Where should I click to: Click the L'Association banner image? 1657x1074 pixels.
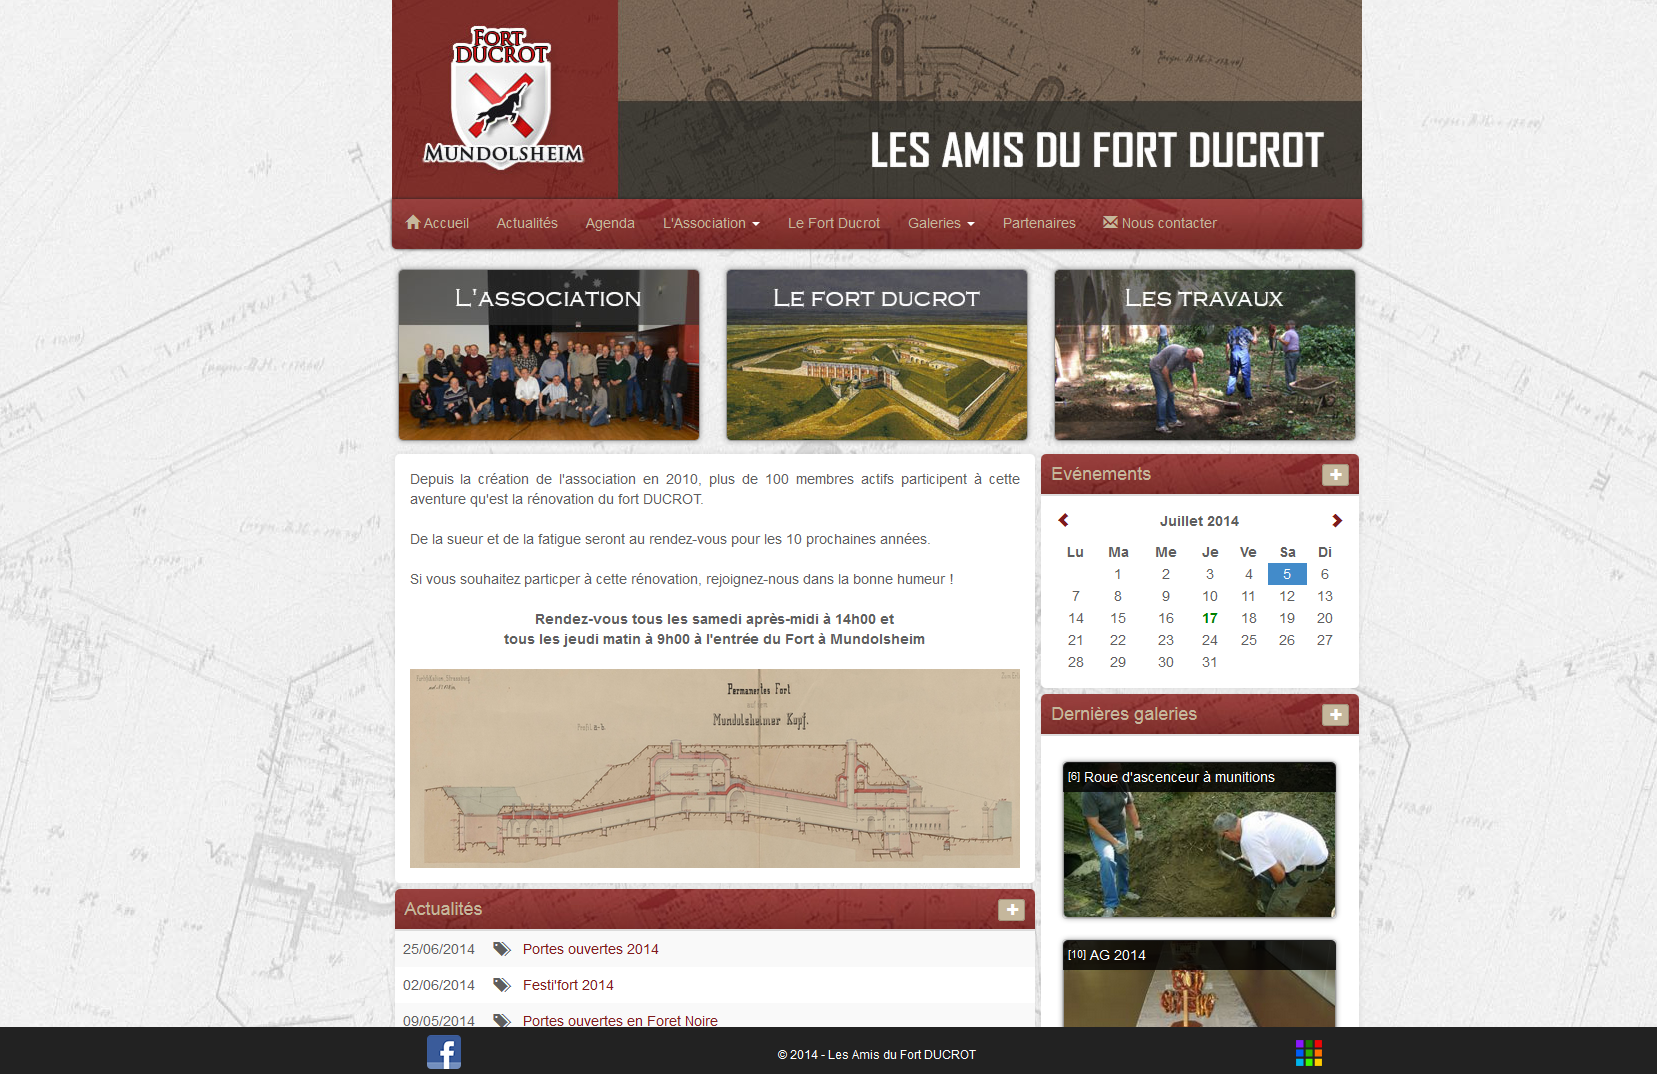click(x=549, y=355)
